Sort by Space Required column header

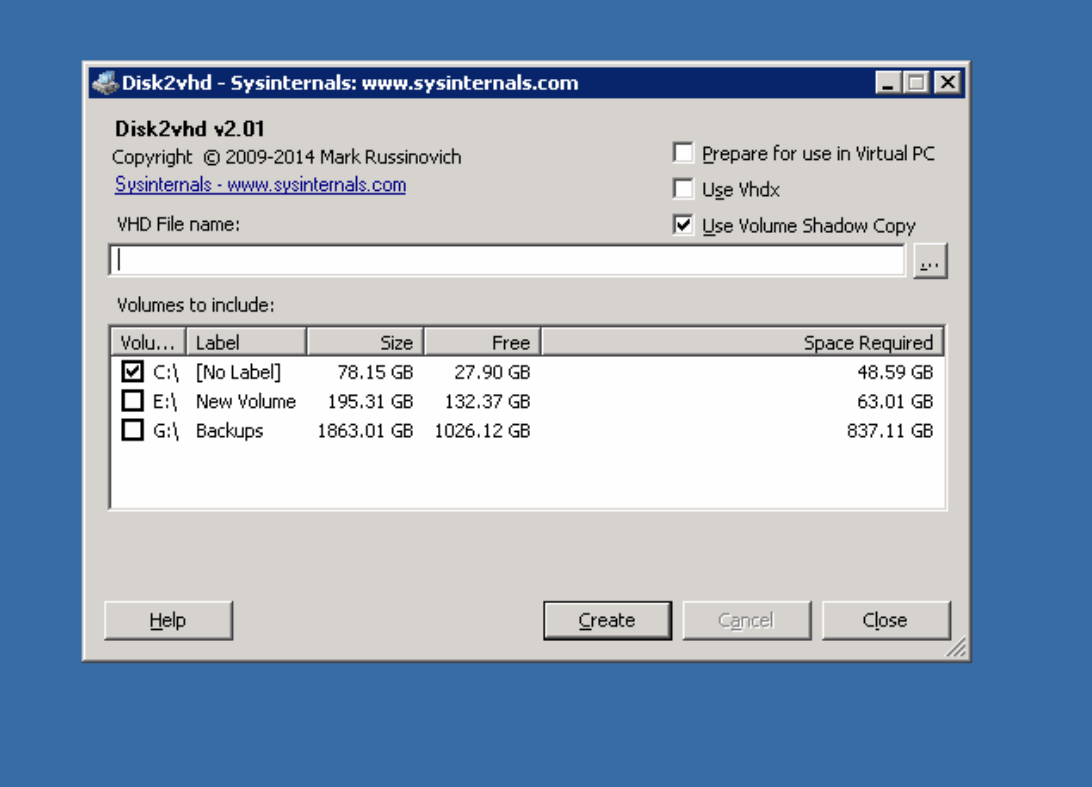[x=742, y=342]
